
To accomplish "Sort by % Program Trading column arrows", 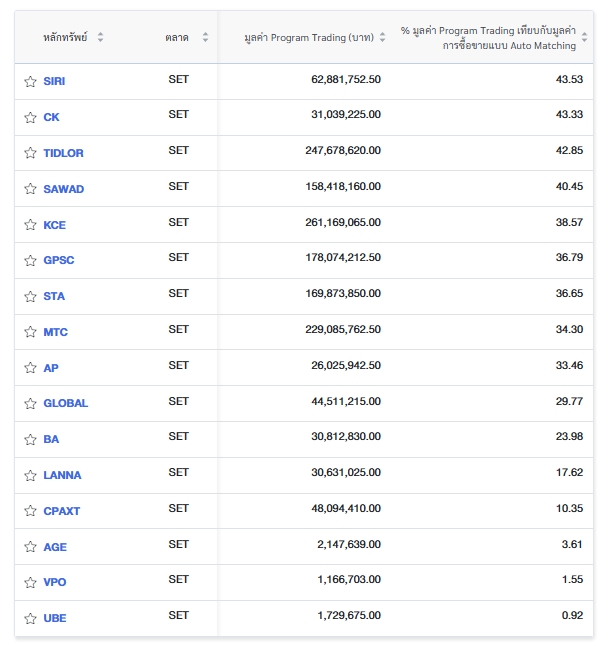I will point(585,38).
